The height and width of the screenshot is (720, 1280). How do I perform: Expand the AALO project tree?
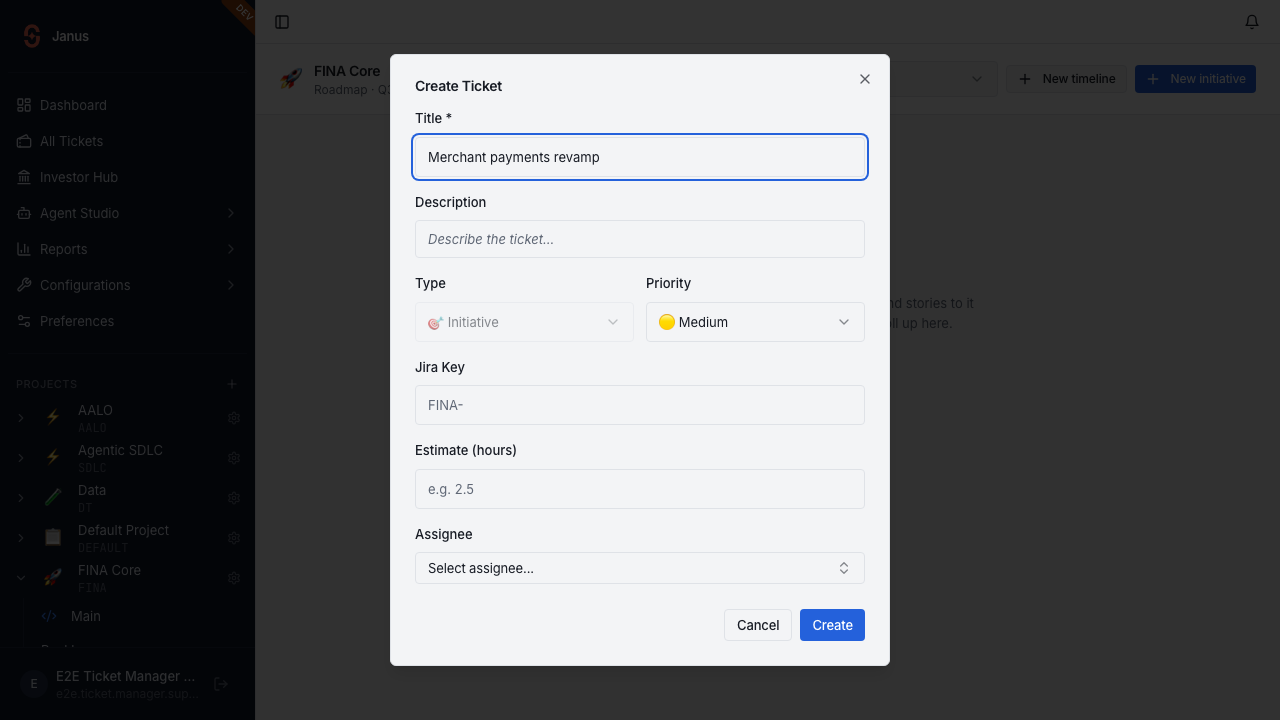[x=21, y=418]
